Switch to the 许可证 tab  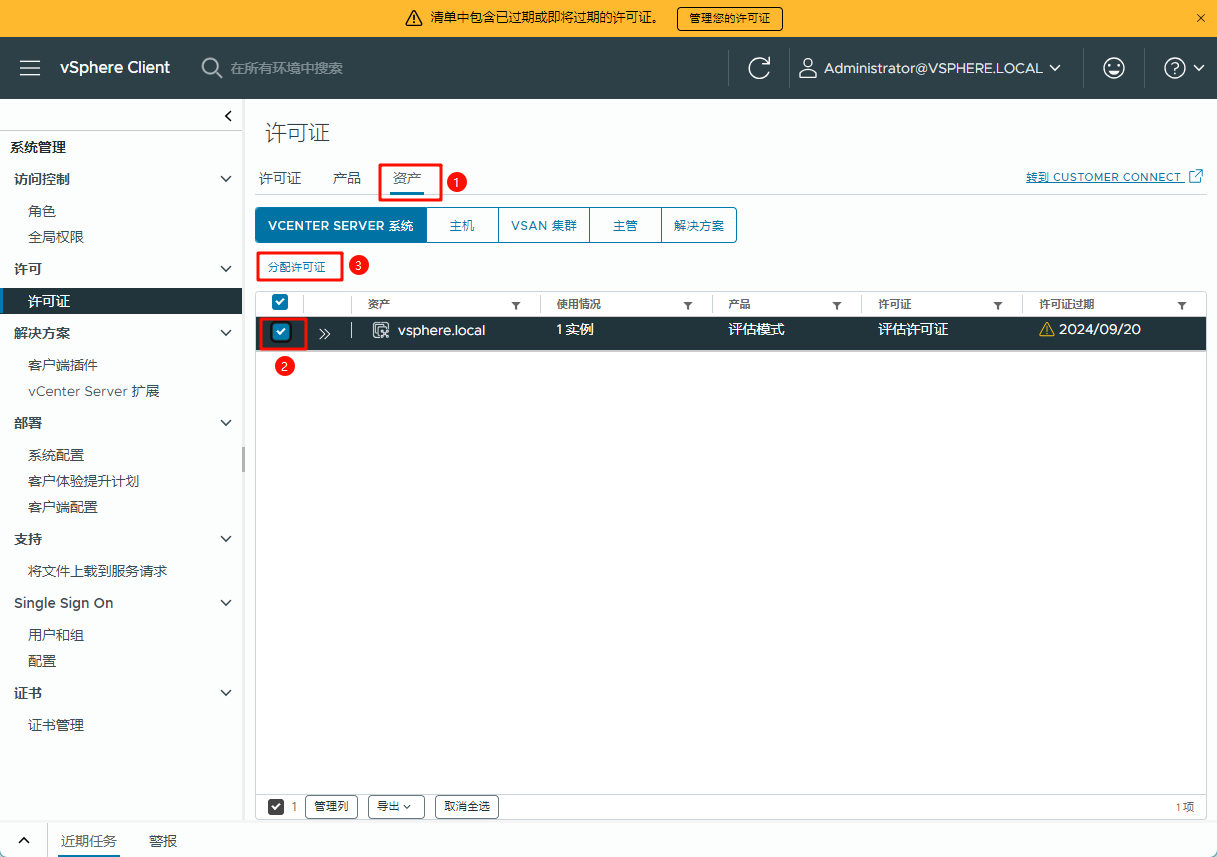click(x=280, y=178)
